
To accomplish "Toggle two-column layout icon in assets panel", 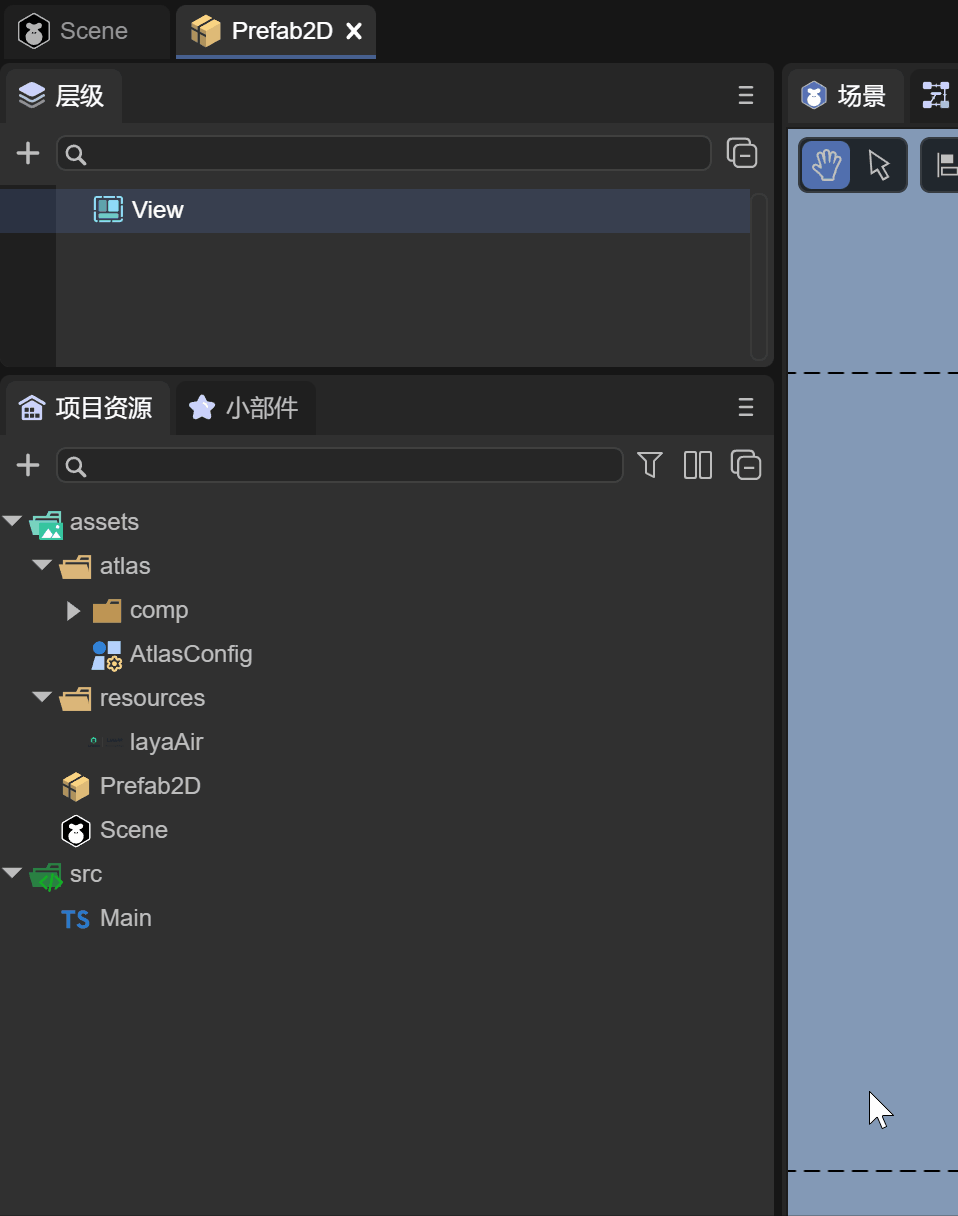I will pos(697,465).
